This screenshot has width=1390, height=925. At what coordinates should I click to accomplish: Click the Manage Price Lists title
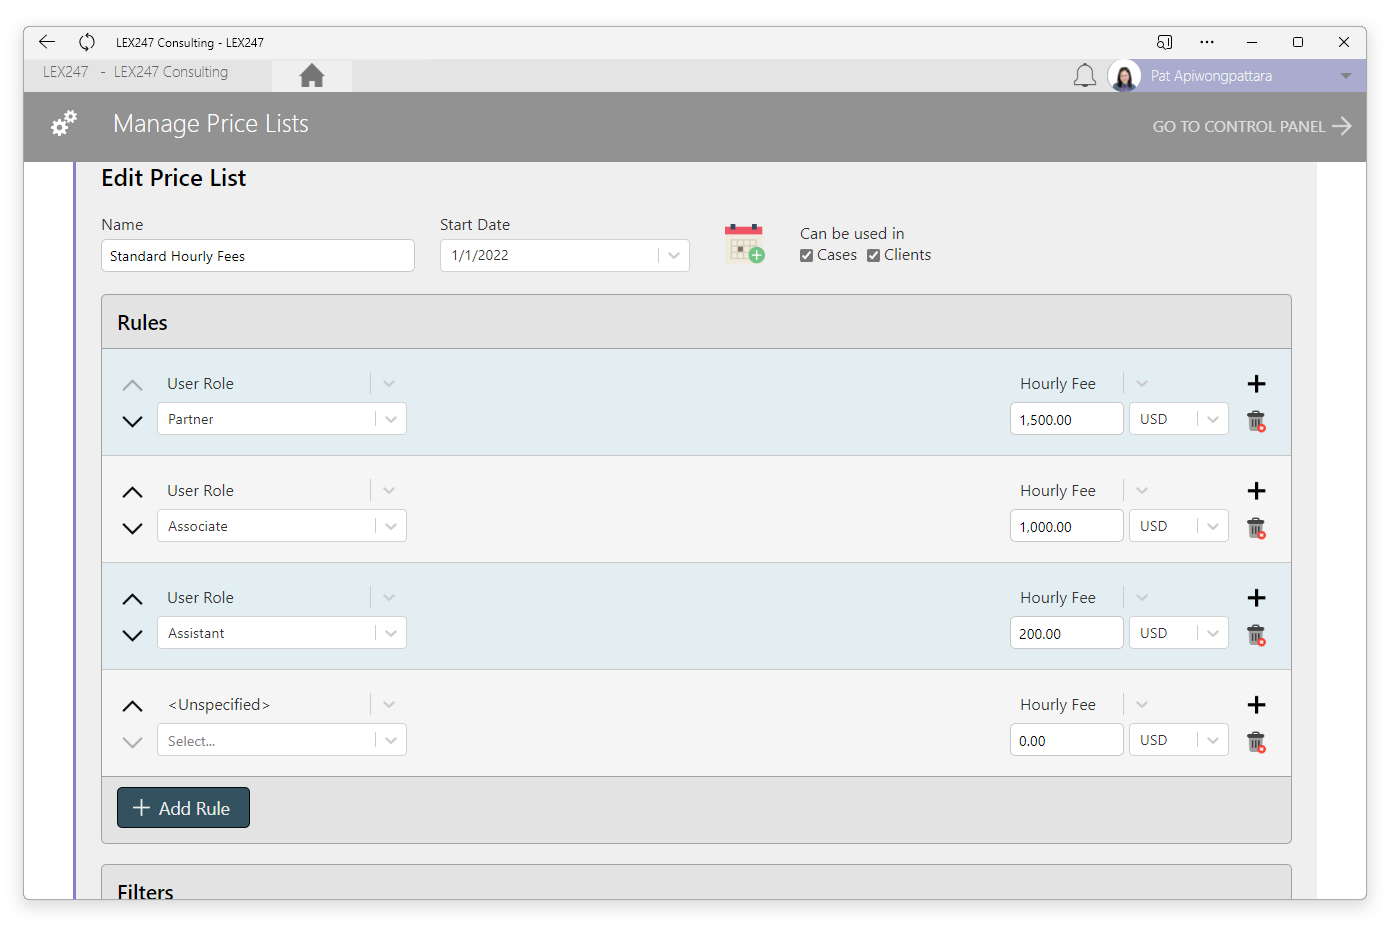[x=211, y=124]
